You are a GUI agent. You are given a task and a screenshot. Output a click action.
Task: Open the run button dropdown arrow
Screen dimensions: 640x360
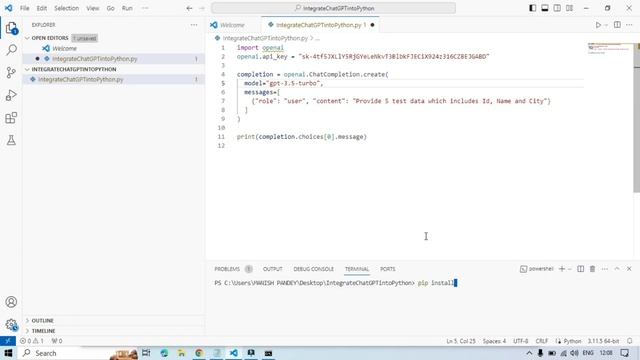pyautogui.click(x=606, y=25)
